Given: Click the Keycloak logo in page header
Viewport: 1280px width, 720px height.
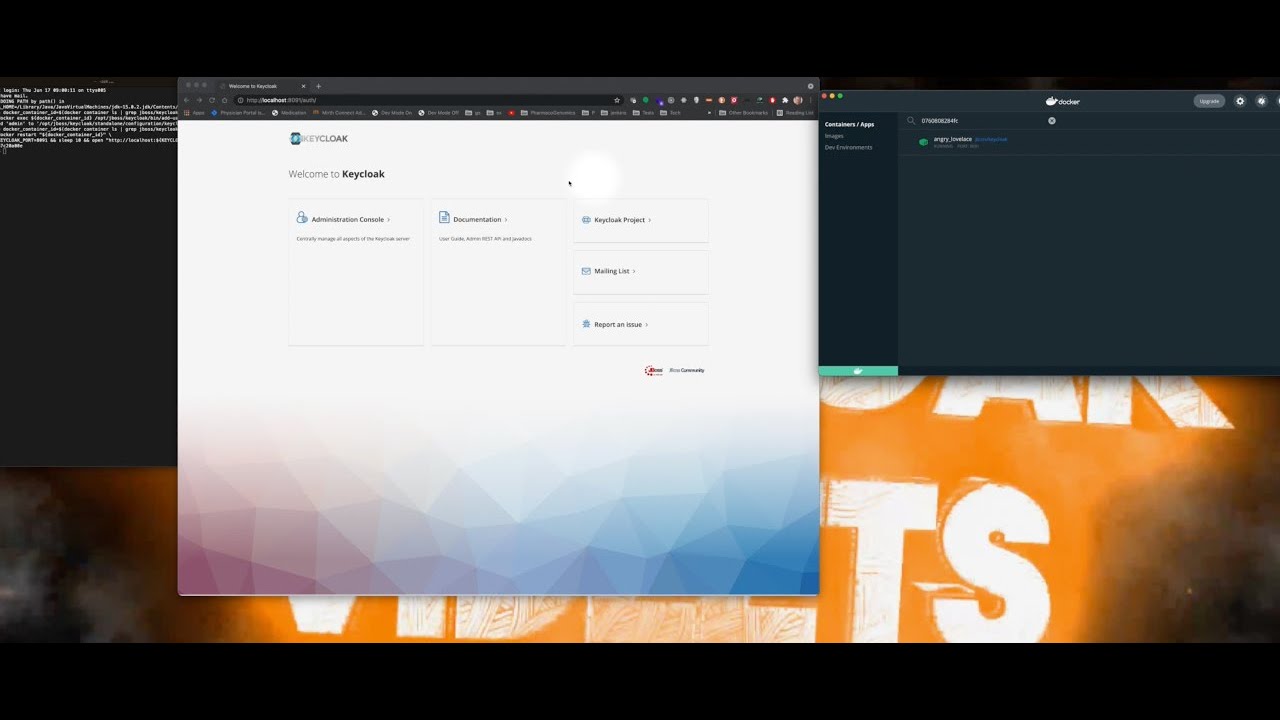Looking at the screenshot, I should (319, 139).
